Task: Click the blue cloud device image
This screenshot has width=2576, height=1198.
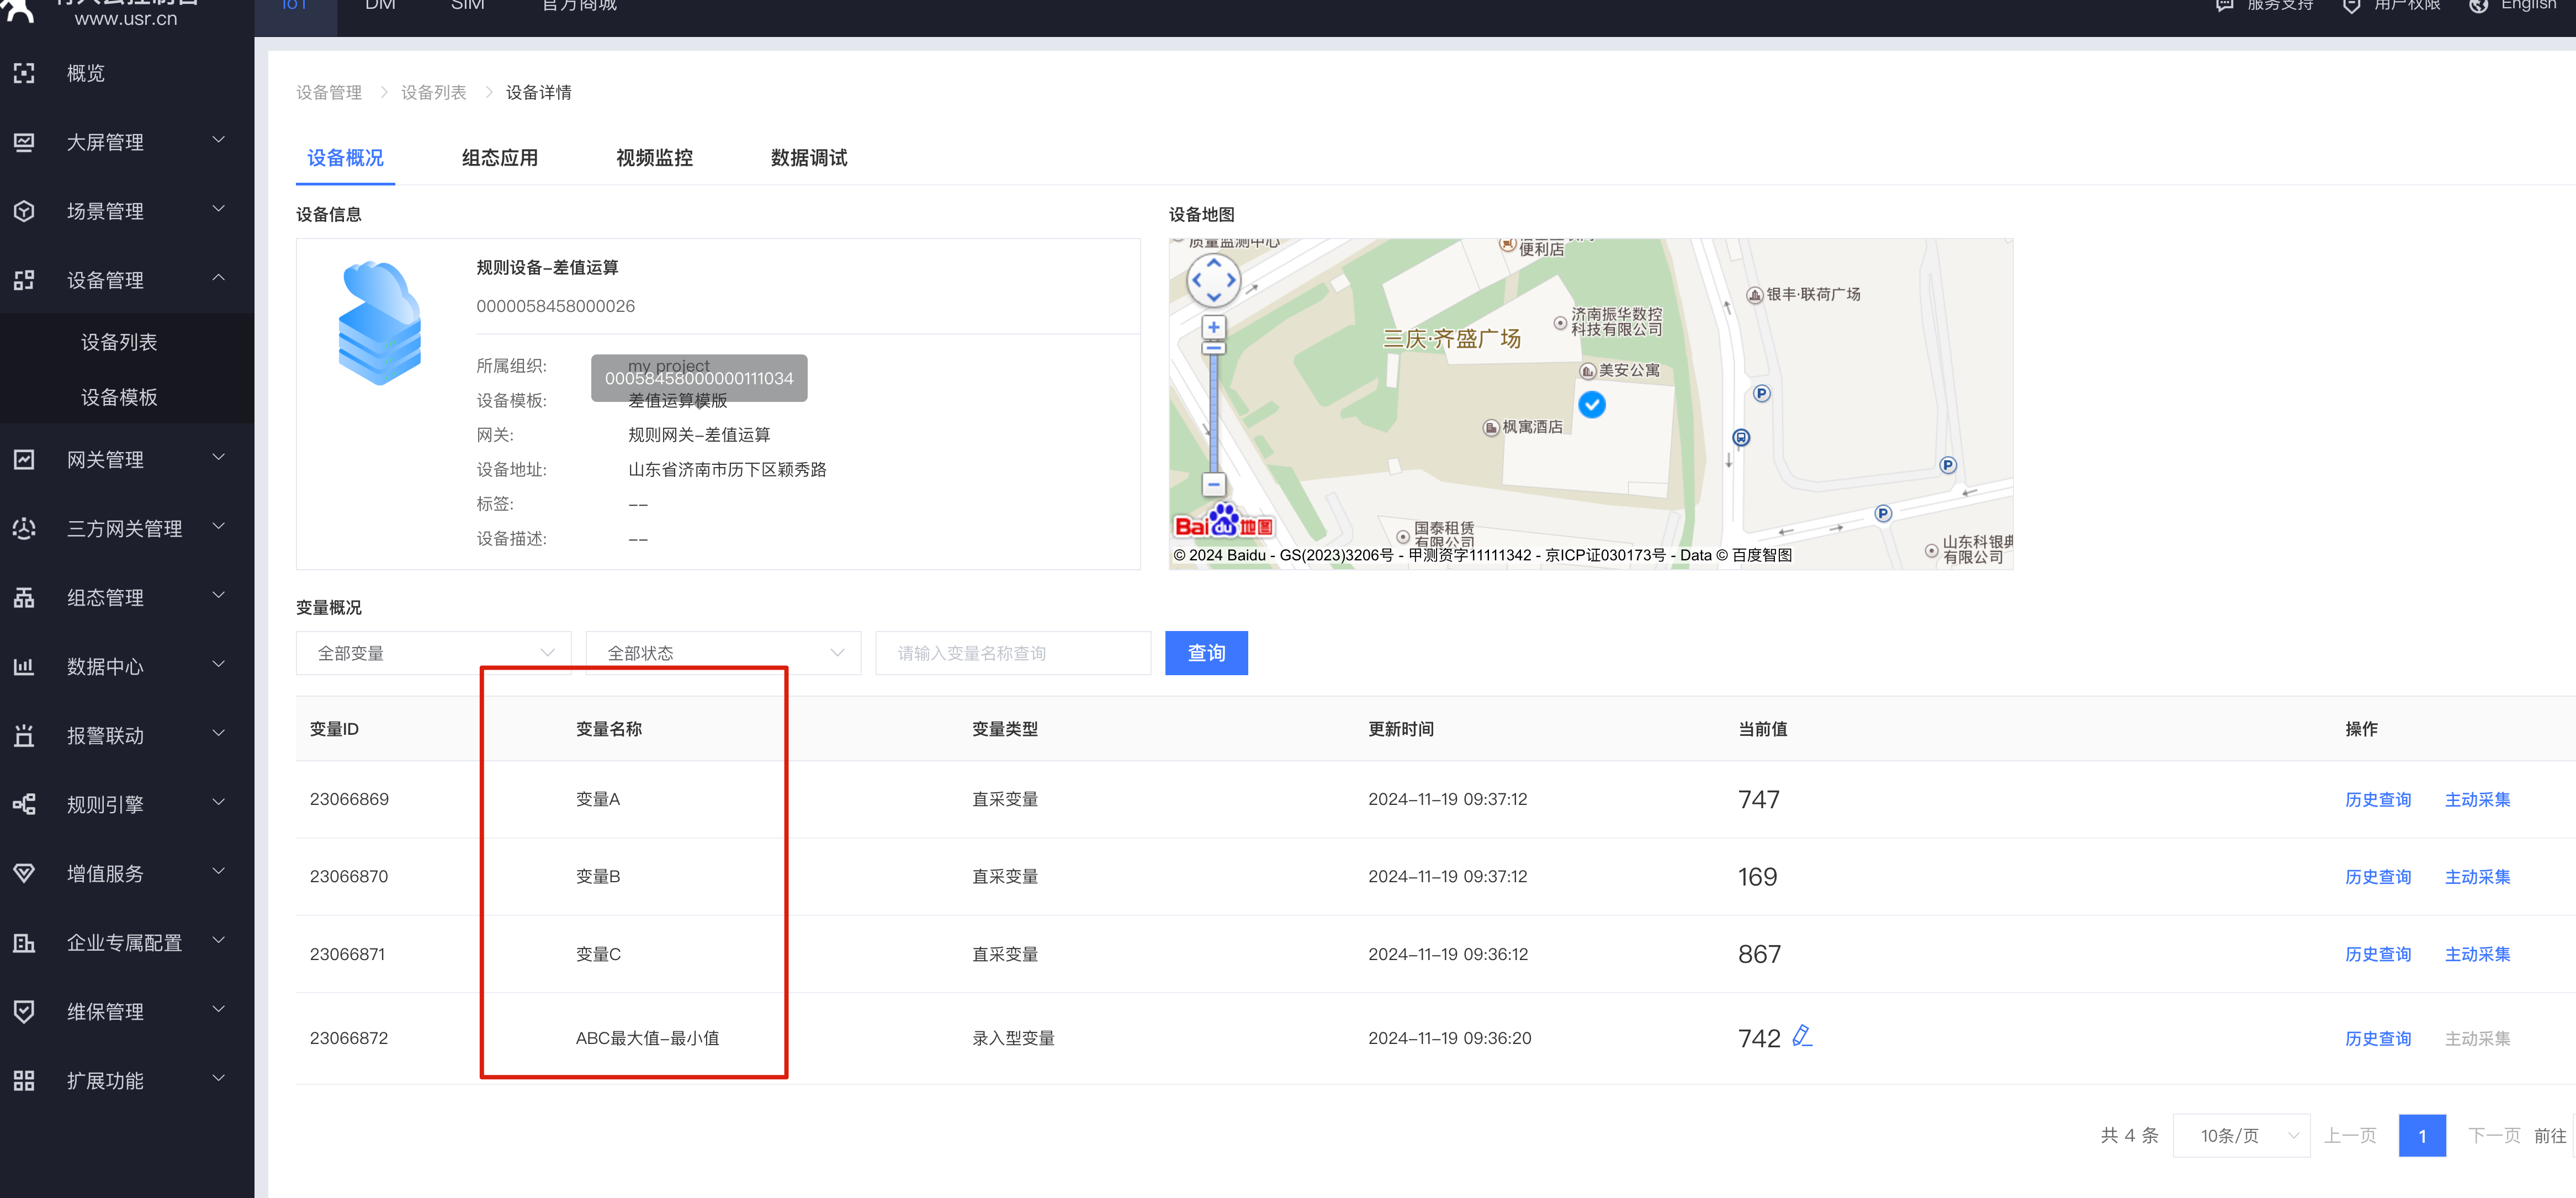Action: [x=380, y=323]
